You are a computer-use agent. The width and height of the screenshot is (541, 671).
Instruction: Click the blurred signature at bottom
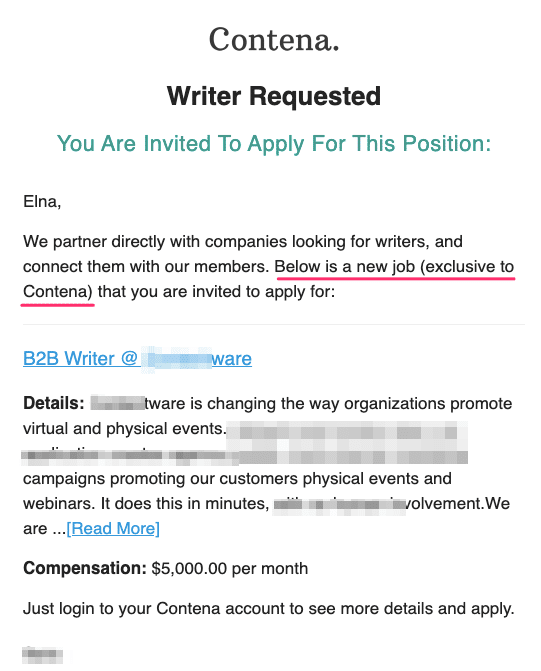click(42, 656)
